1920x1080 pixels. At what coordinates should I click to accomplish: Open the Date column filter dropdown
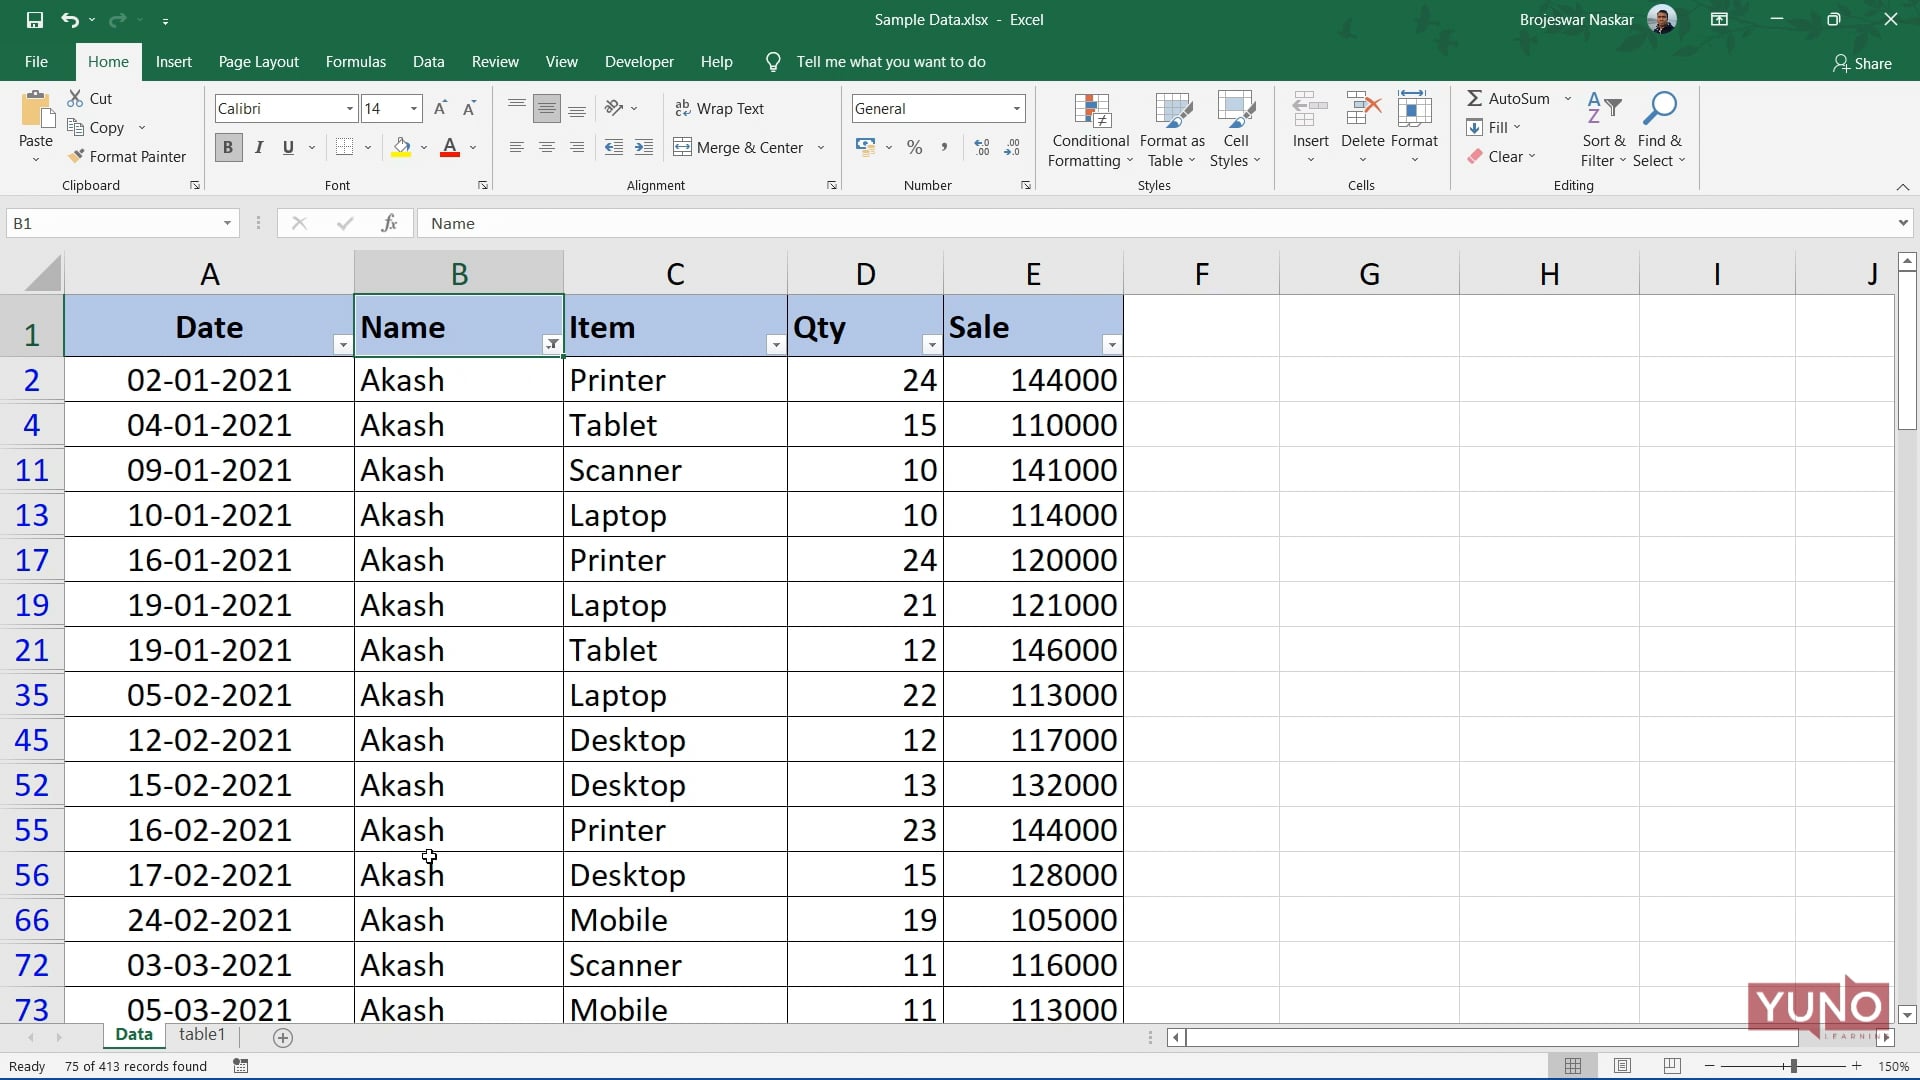click(342, 344)
